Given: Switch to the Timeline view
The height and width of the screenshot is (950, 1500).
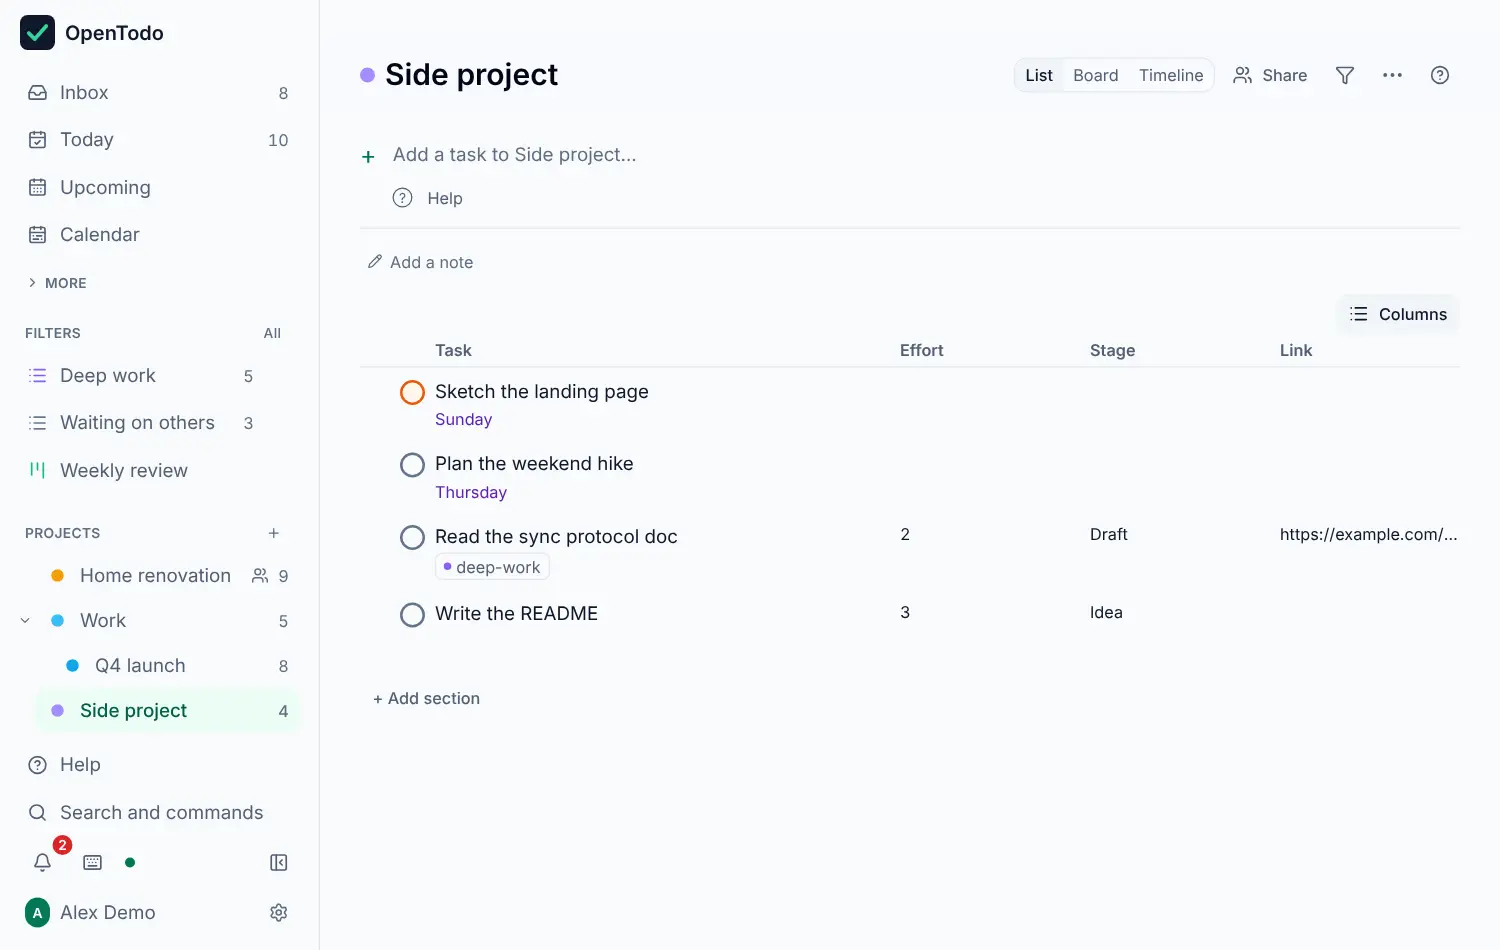Looking at the screenshot, I should coord(1171,75).
